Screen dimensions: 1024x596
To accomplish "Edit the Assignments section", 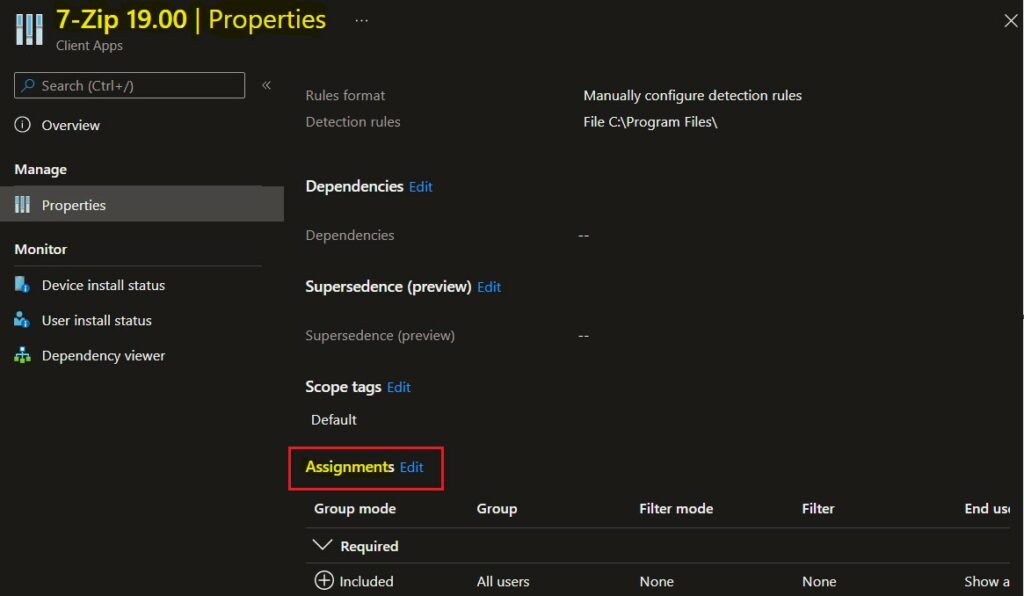I will pyautogui.click(x=411, y=467).
